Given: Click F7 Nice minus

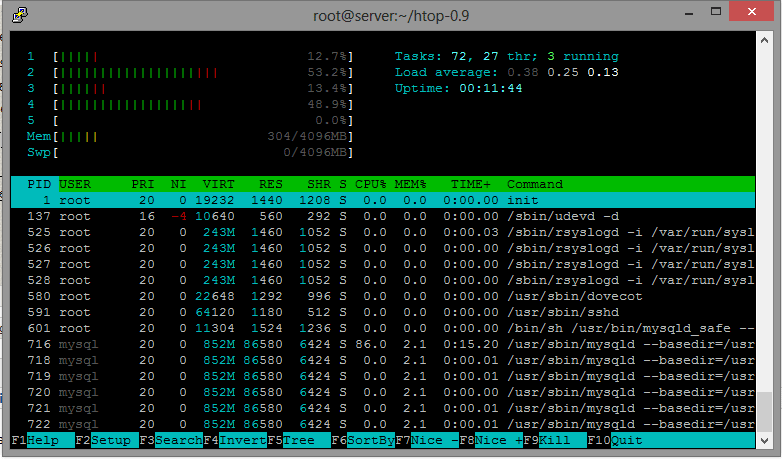Looking at the screenshot, I should [427, 441].
